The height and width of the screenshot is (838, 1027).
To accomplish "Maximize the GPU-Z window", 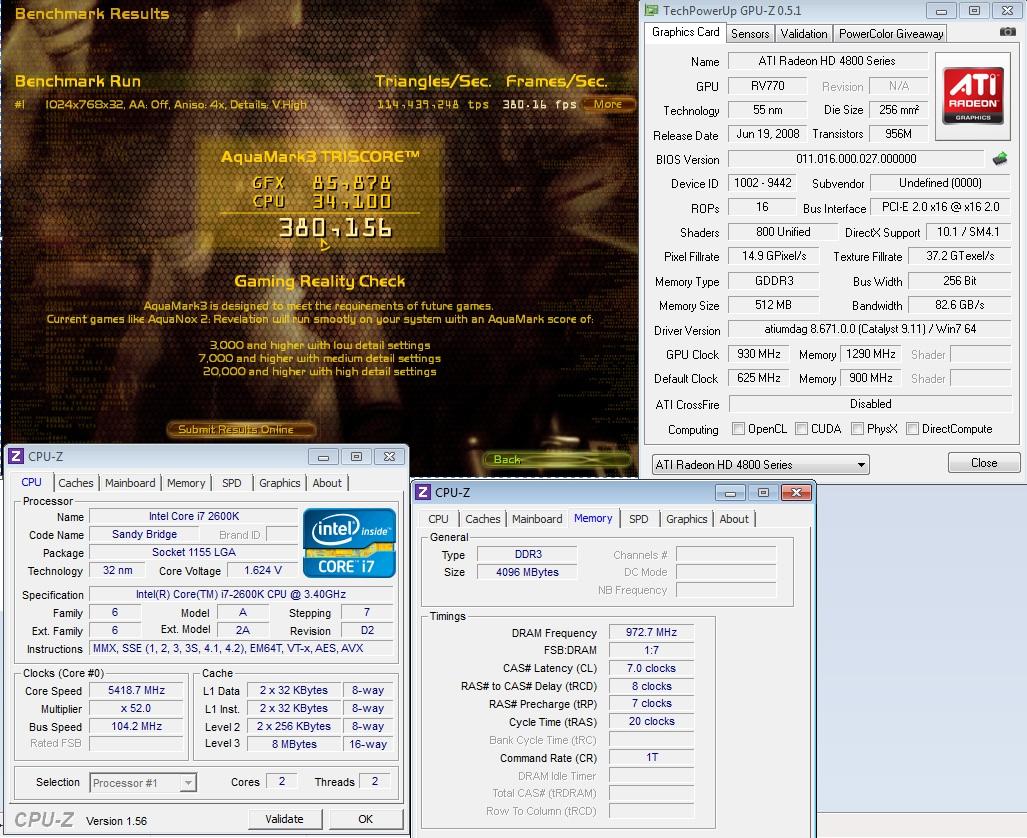I will click(975, 10).
